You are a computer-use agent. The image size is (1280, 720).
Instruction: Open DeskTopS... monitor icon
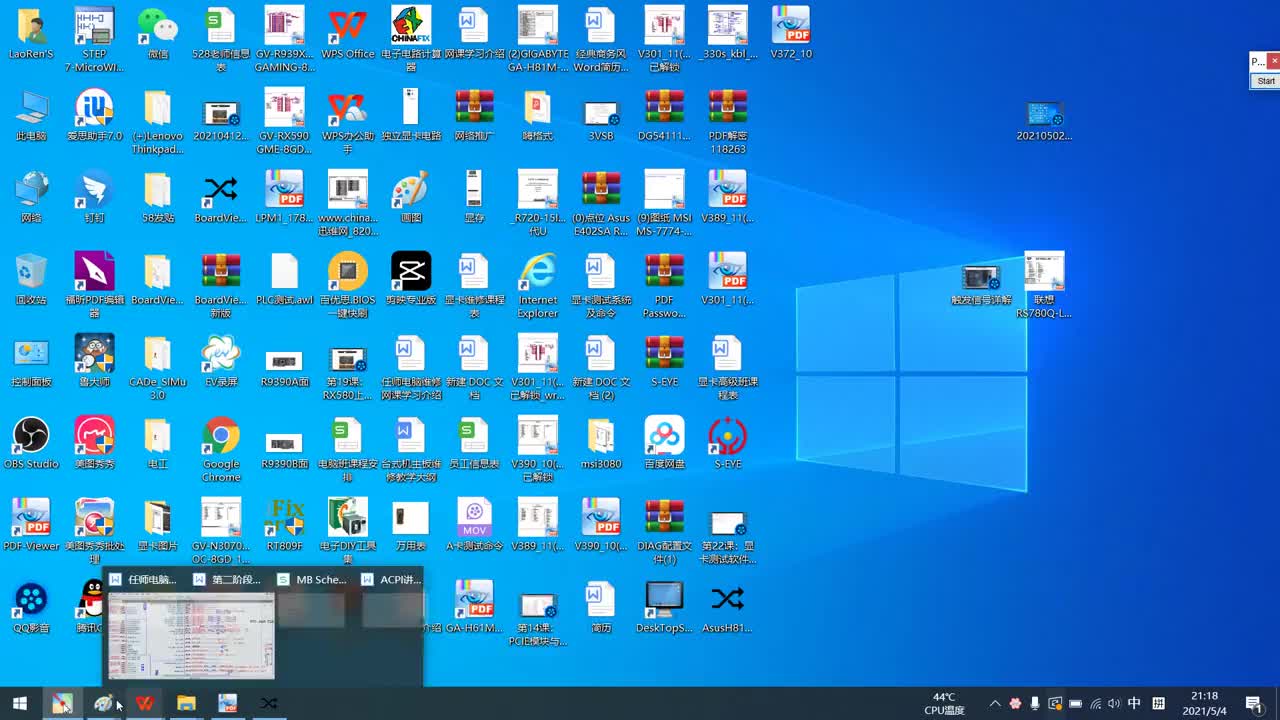(x=664, y=608)
